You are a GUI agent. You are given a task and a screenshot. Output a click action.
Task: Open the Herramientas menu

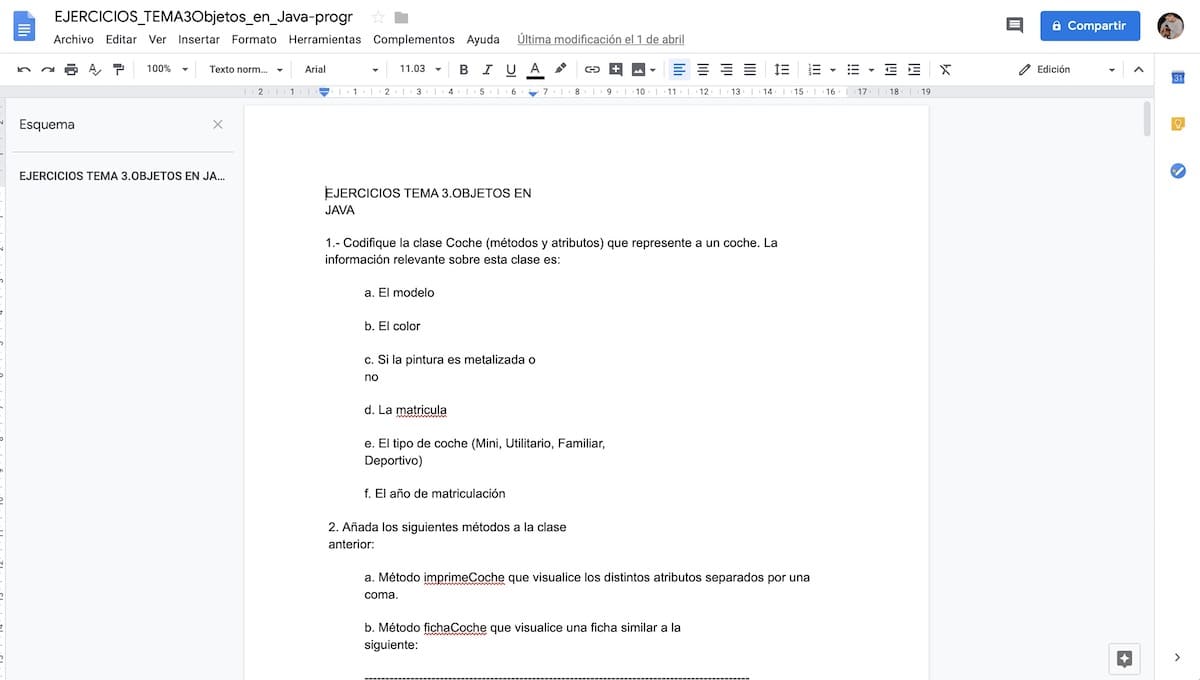(324, 40)
